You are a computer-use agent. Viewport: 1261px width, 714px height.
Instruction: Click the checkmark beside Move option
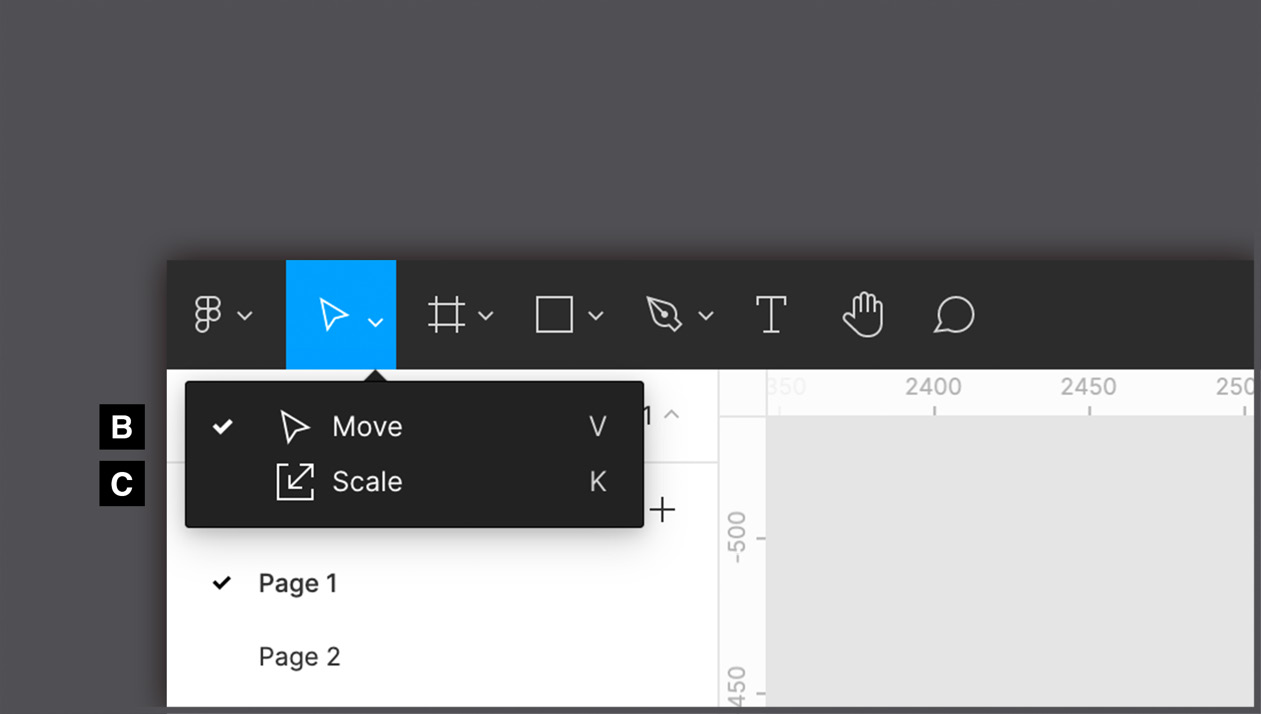pos(223,427)
